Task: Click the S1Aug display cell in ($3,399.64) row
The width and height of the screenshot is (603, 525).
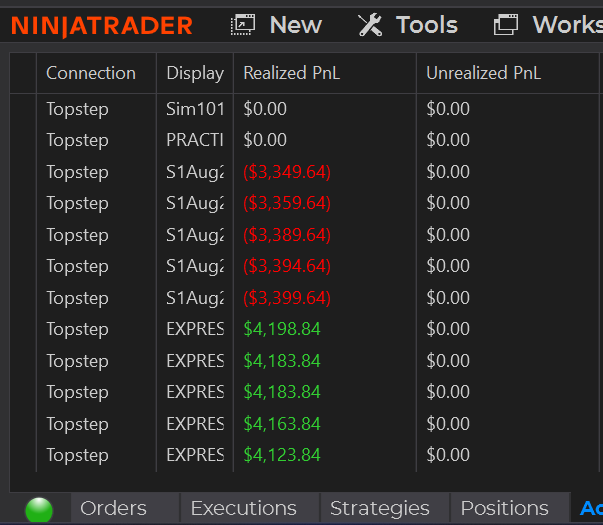Action: click(195, 298)
